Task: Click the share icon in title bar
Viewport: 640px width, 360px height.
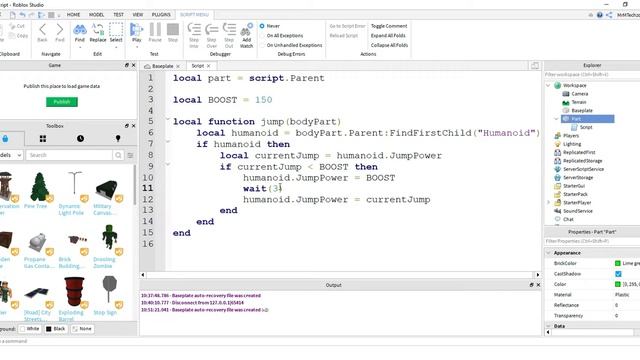Action: point(609,15)
